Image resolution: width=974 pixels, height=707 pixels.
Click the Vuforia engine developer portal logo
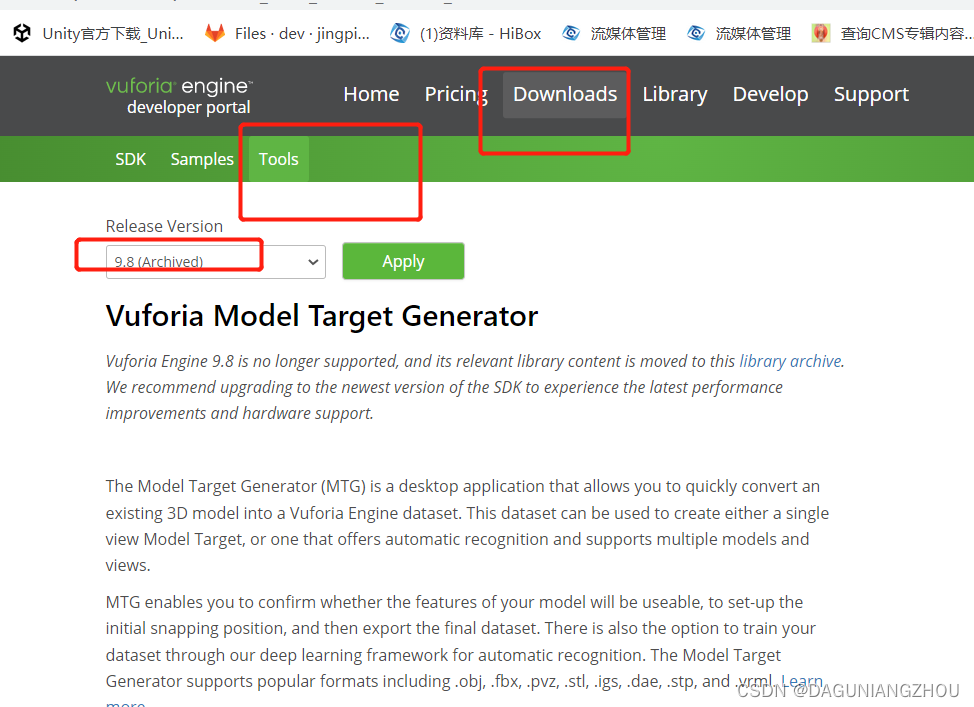click(x=179, y=96)
